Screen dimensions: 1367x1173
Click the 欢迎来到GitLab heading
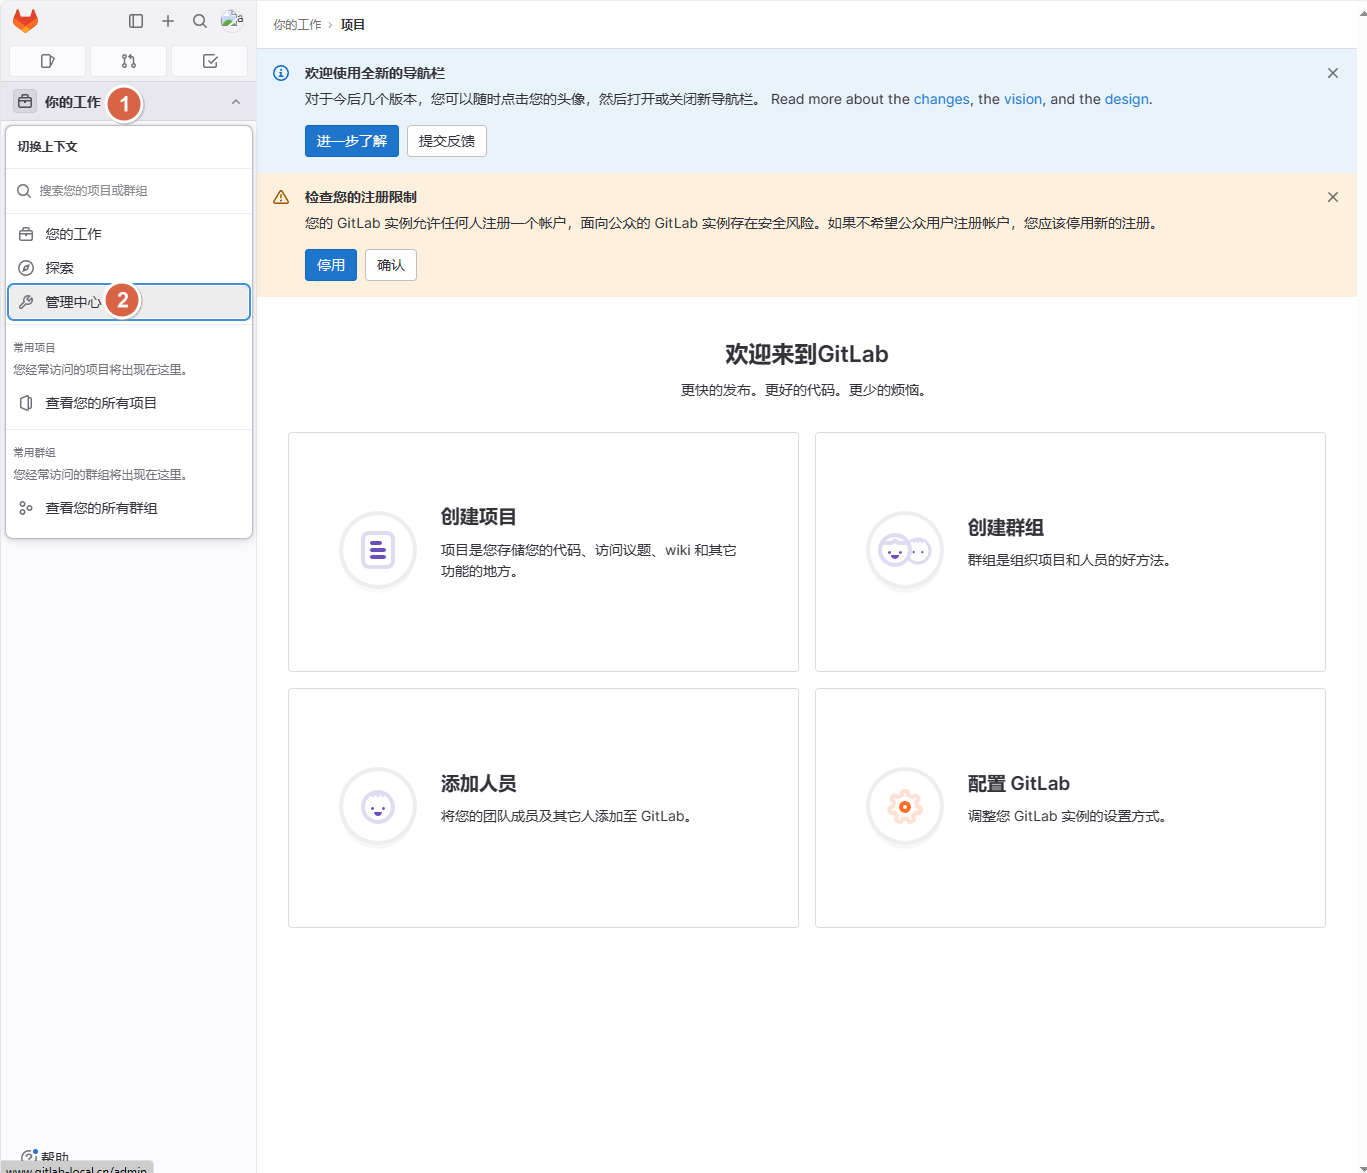807,354
